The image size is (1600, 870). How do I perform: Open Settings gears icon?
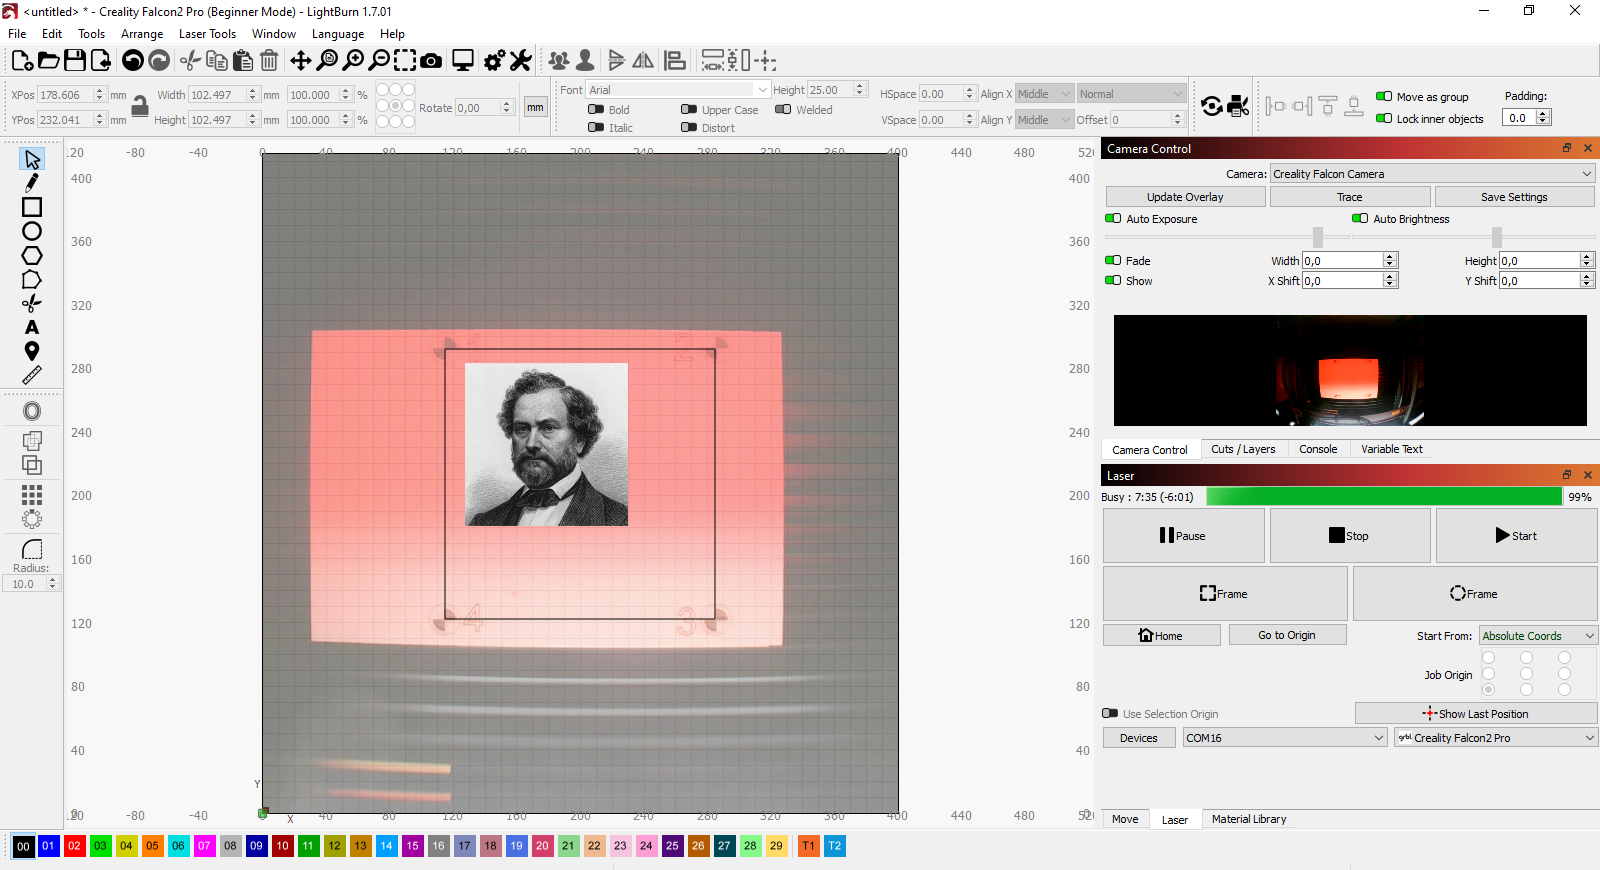pos(494,61)
